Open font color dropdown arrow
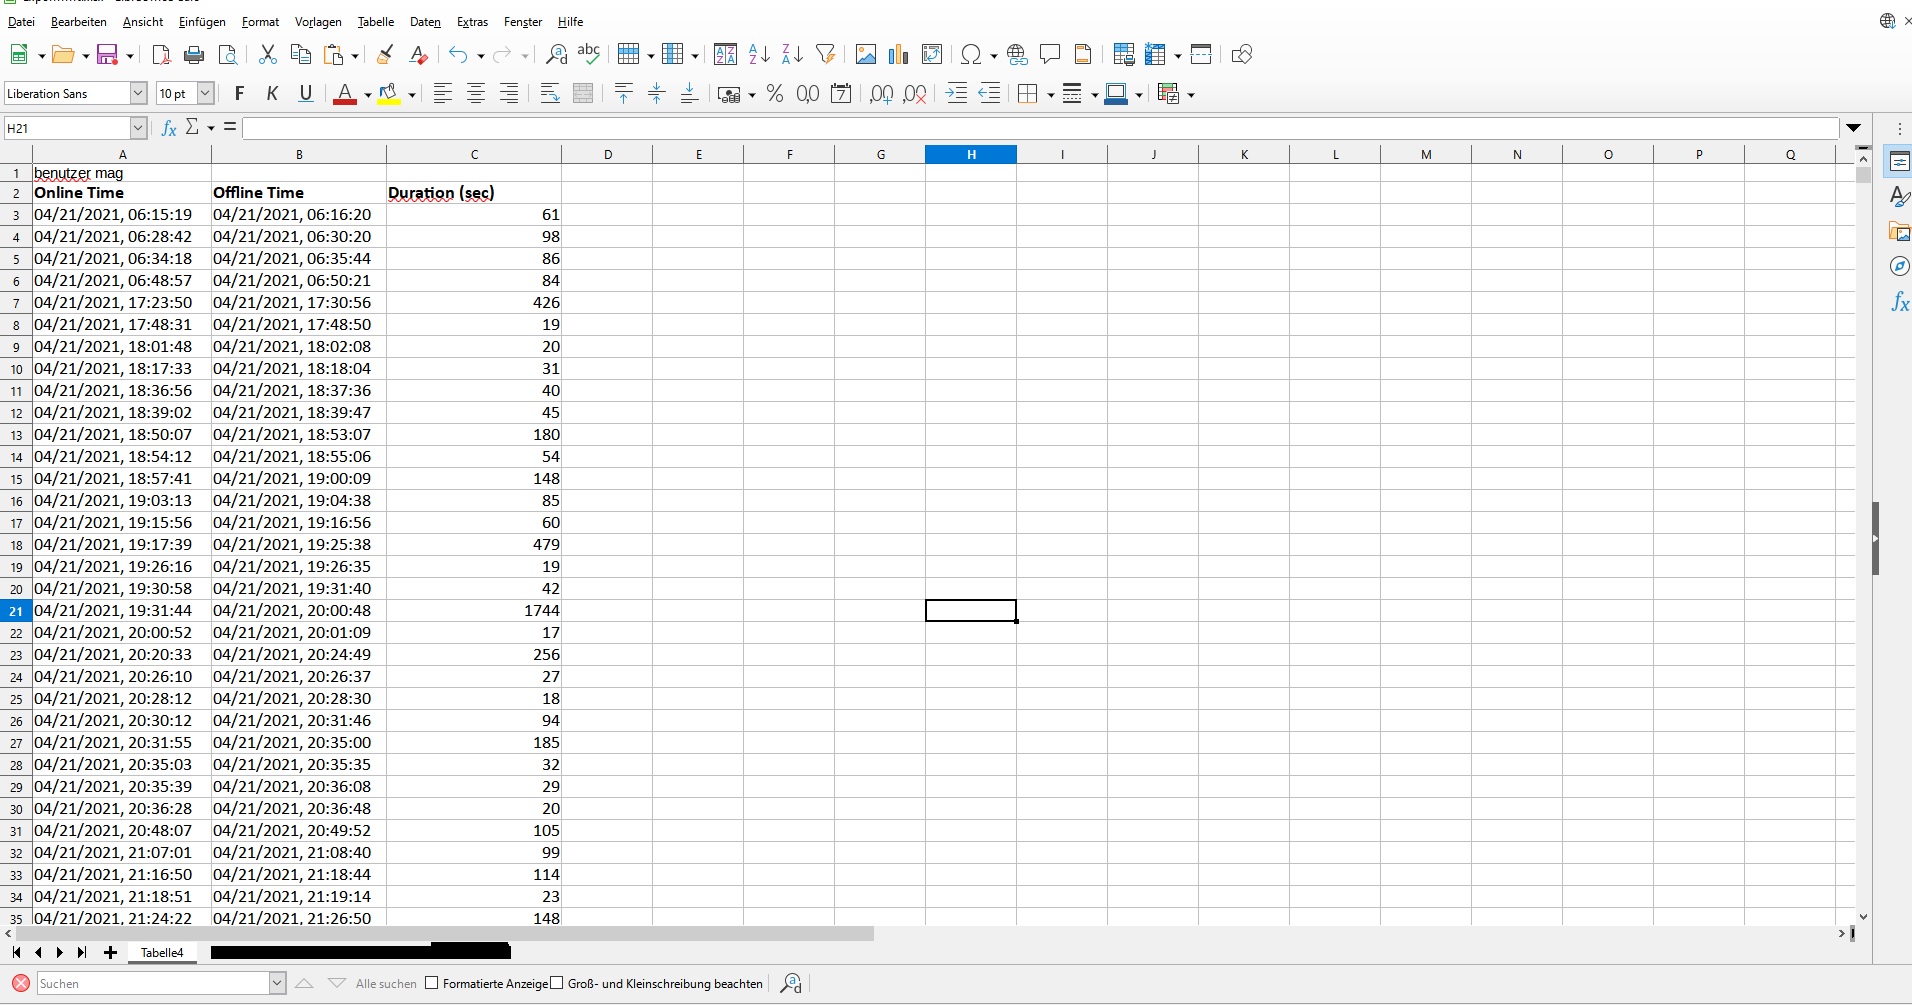The height and width of the screenshot is (1005, 1912). (x=368, y=95)
